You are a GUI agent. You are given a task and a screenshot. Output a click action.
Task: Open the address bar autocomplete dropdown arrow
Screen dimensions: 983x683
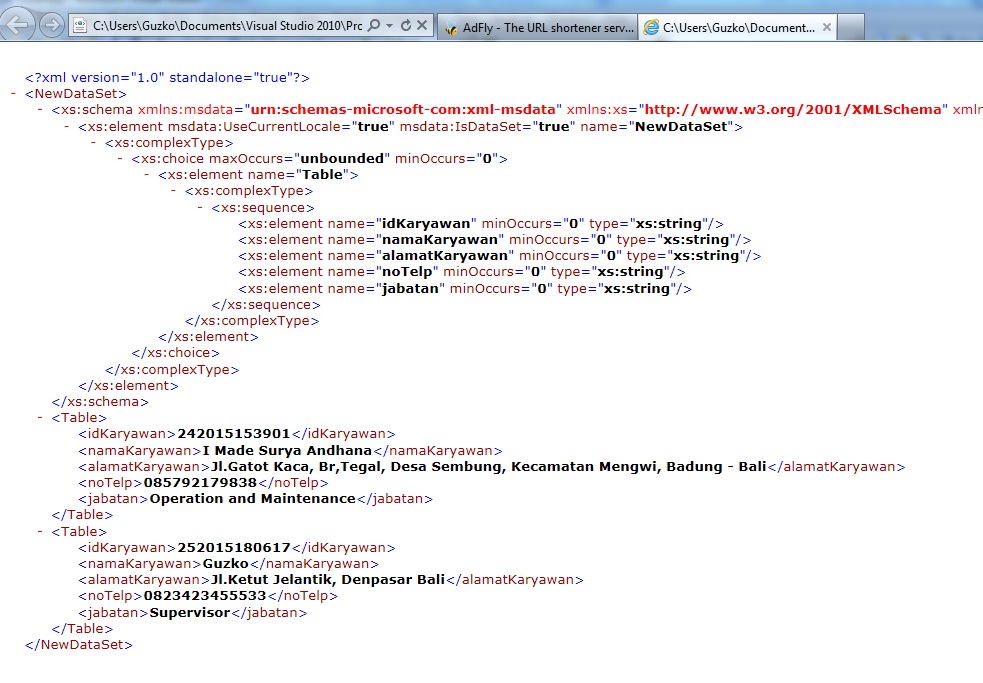point(389,26)
